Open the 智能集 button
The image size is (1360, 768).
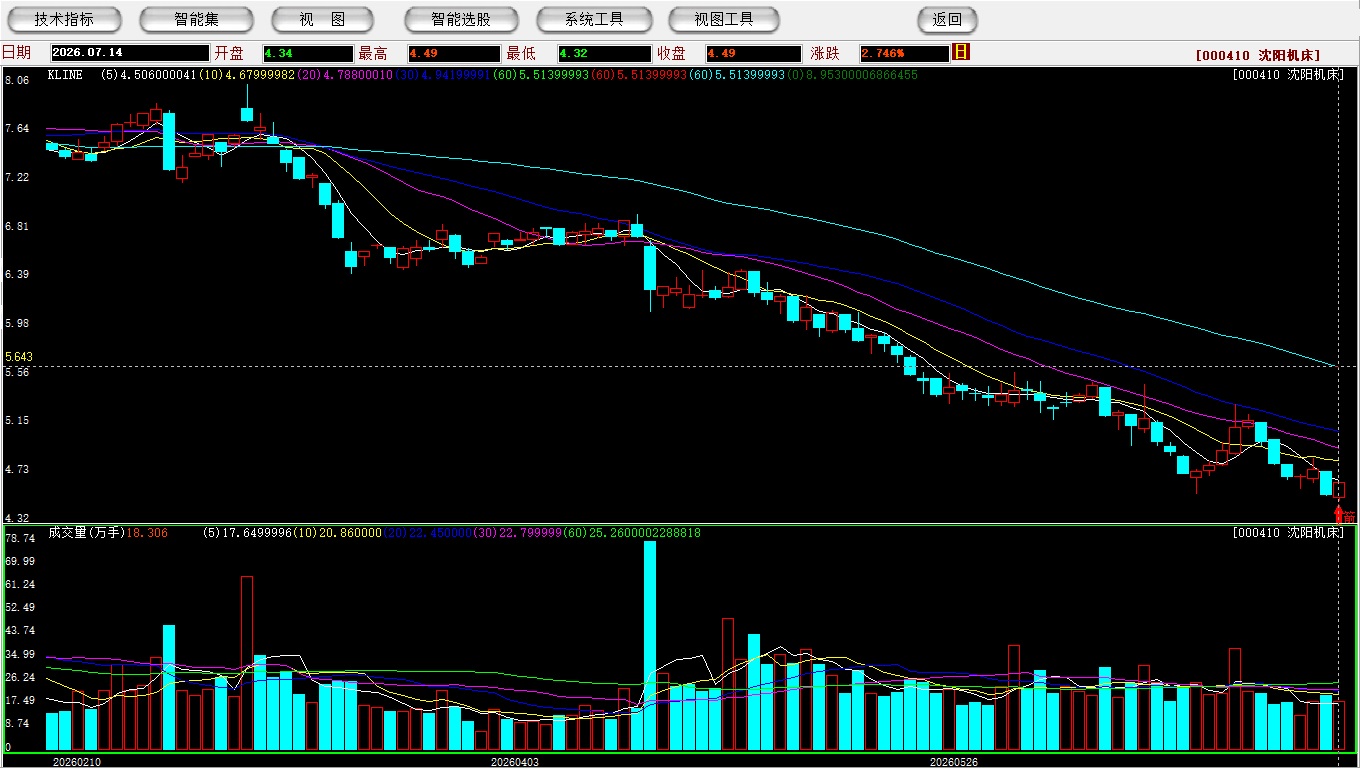pyautogui.click(x=196, y=20)
